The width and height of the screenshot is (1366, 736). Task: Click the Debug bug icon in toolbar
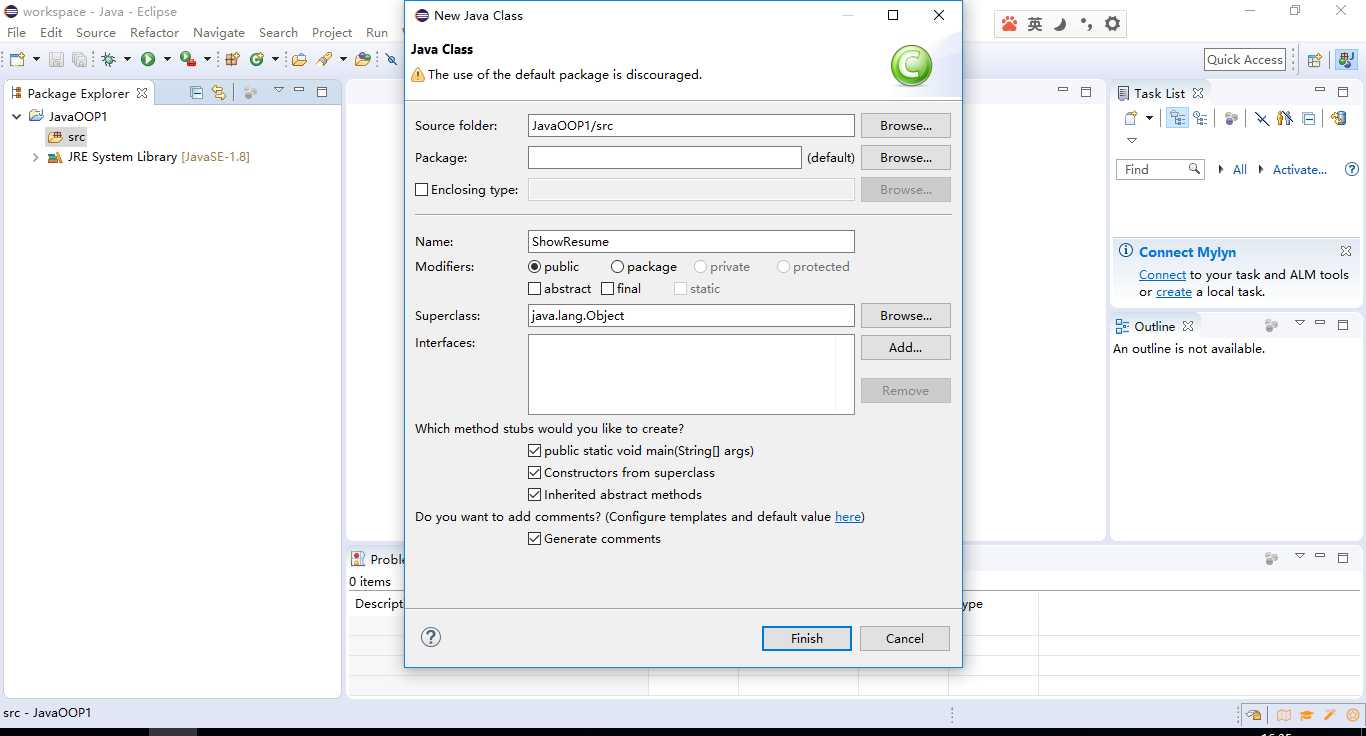click(x=108, y=60)
